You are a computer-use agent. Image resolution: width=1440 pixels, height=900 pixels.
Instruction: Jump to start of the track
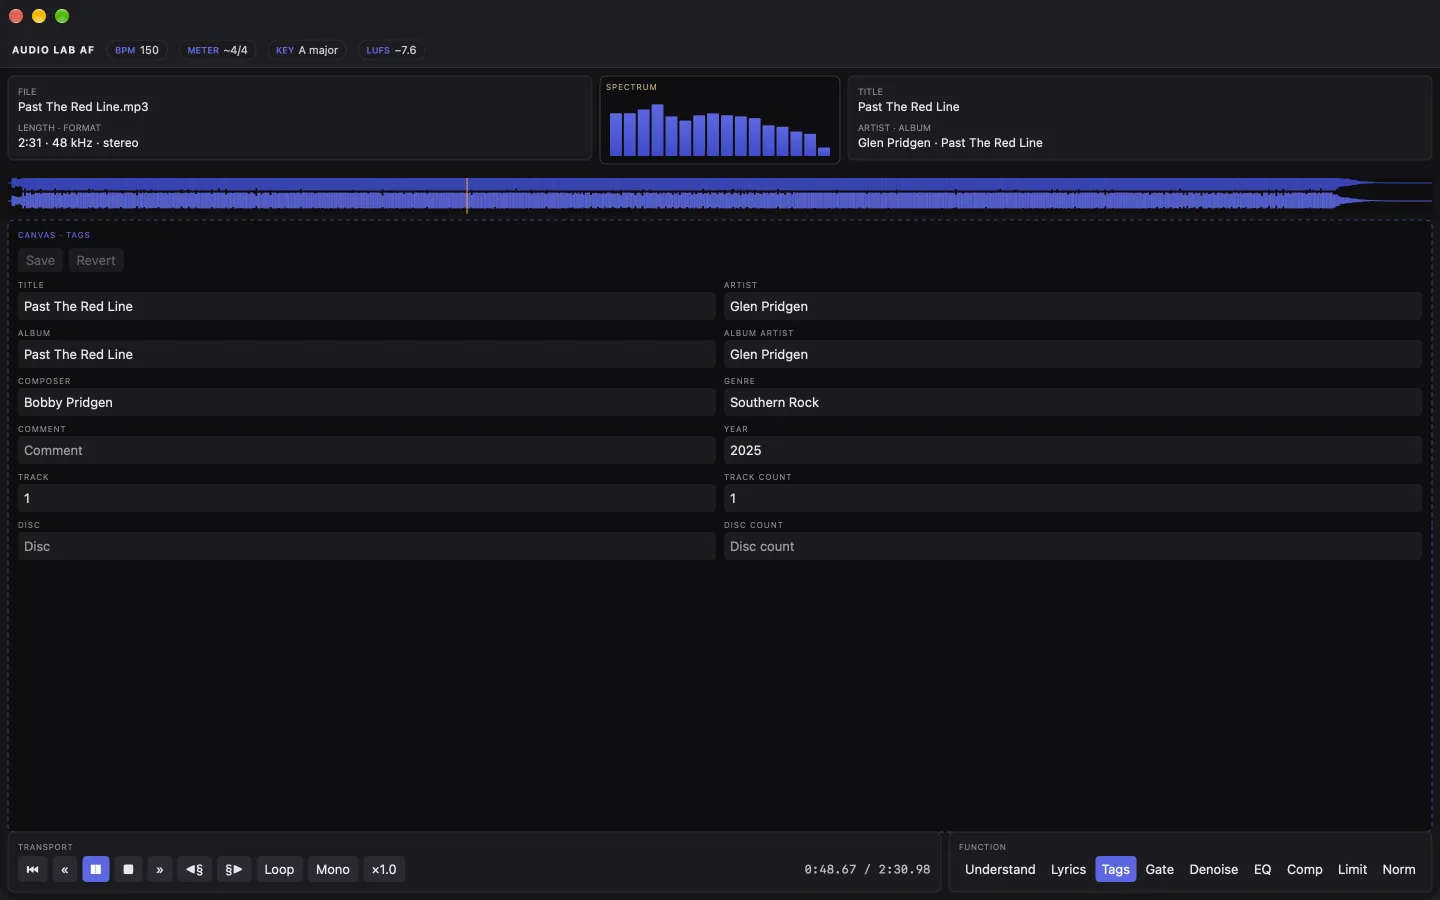pyautogui.click(x=32, y=870)
